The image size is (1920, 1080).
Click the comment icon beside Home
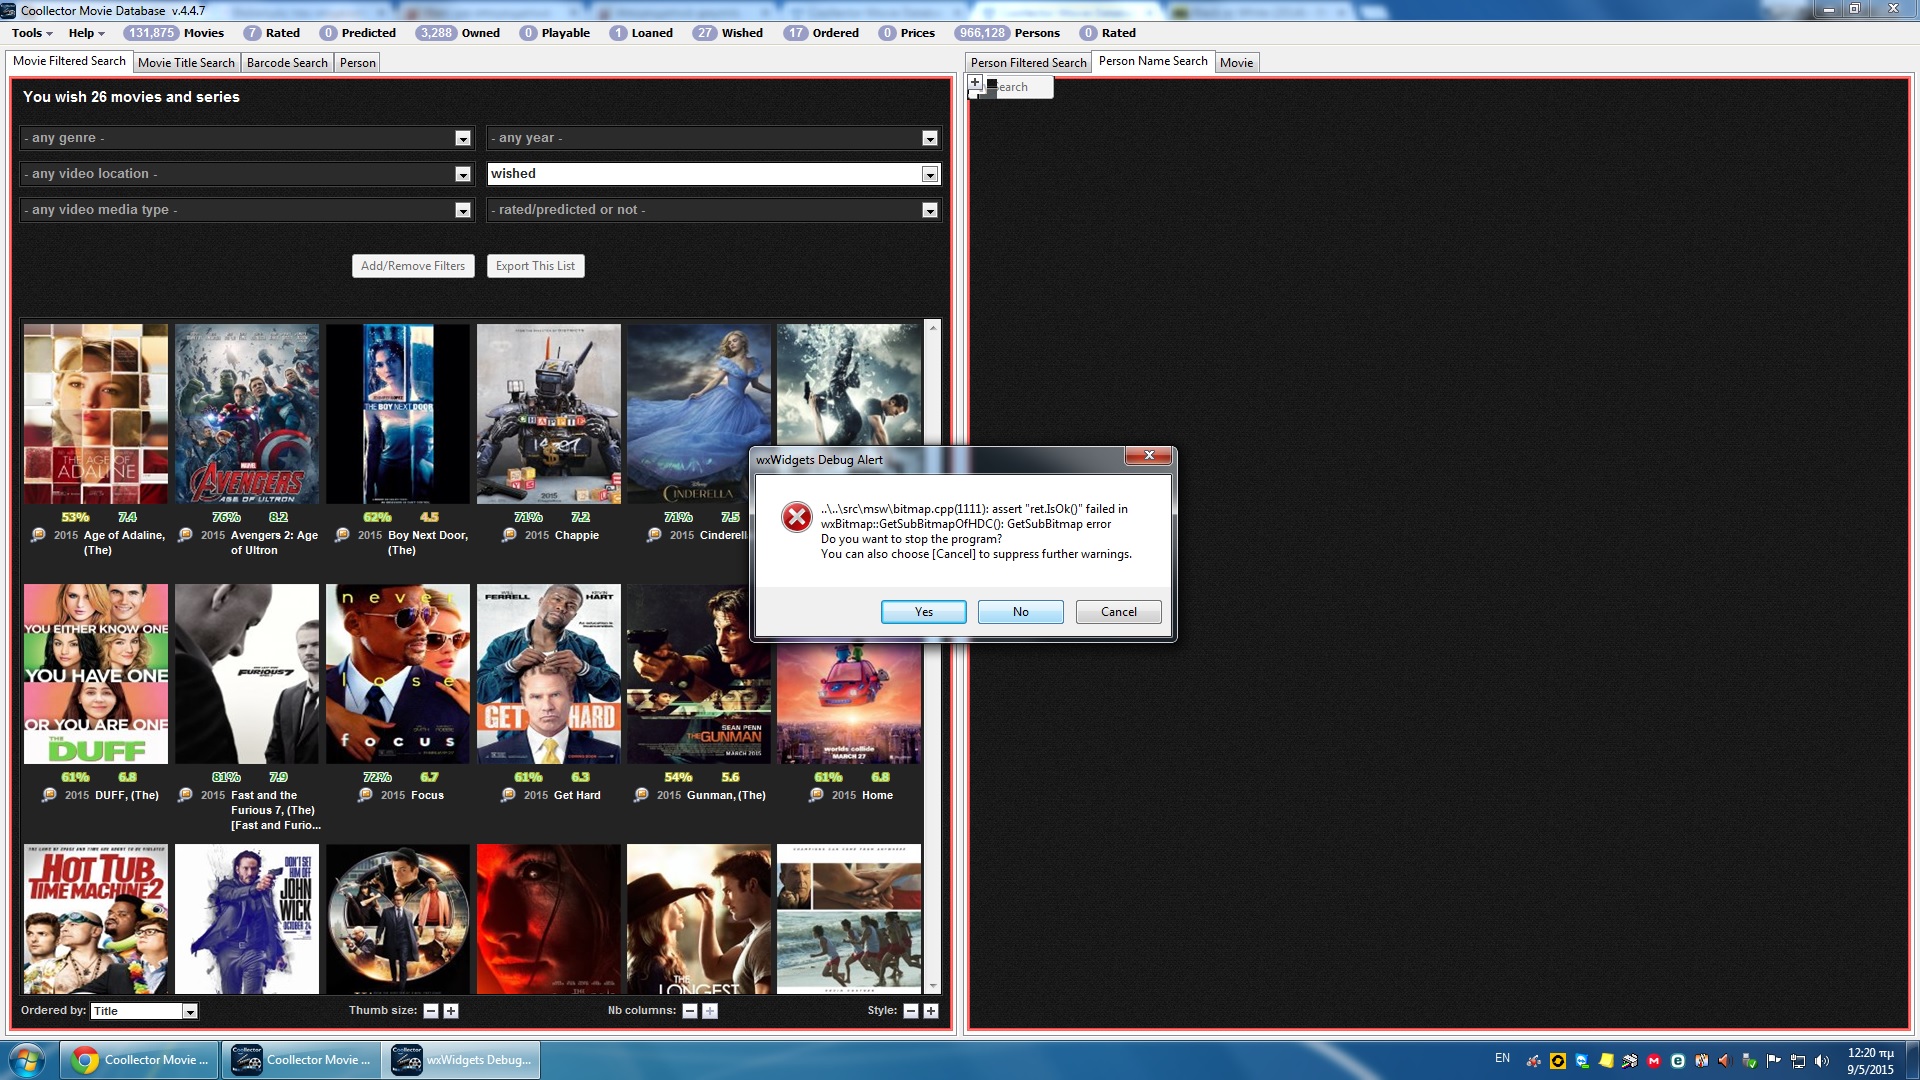point(816,795)
